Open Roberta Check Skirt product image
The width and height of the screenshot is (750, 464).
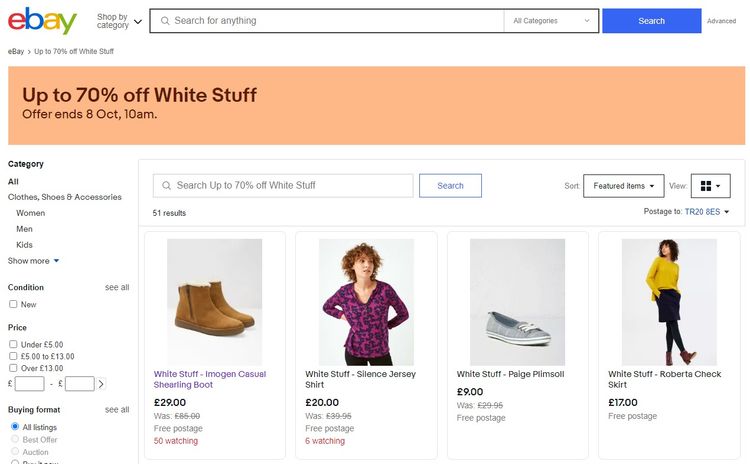[669, 302]
